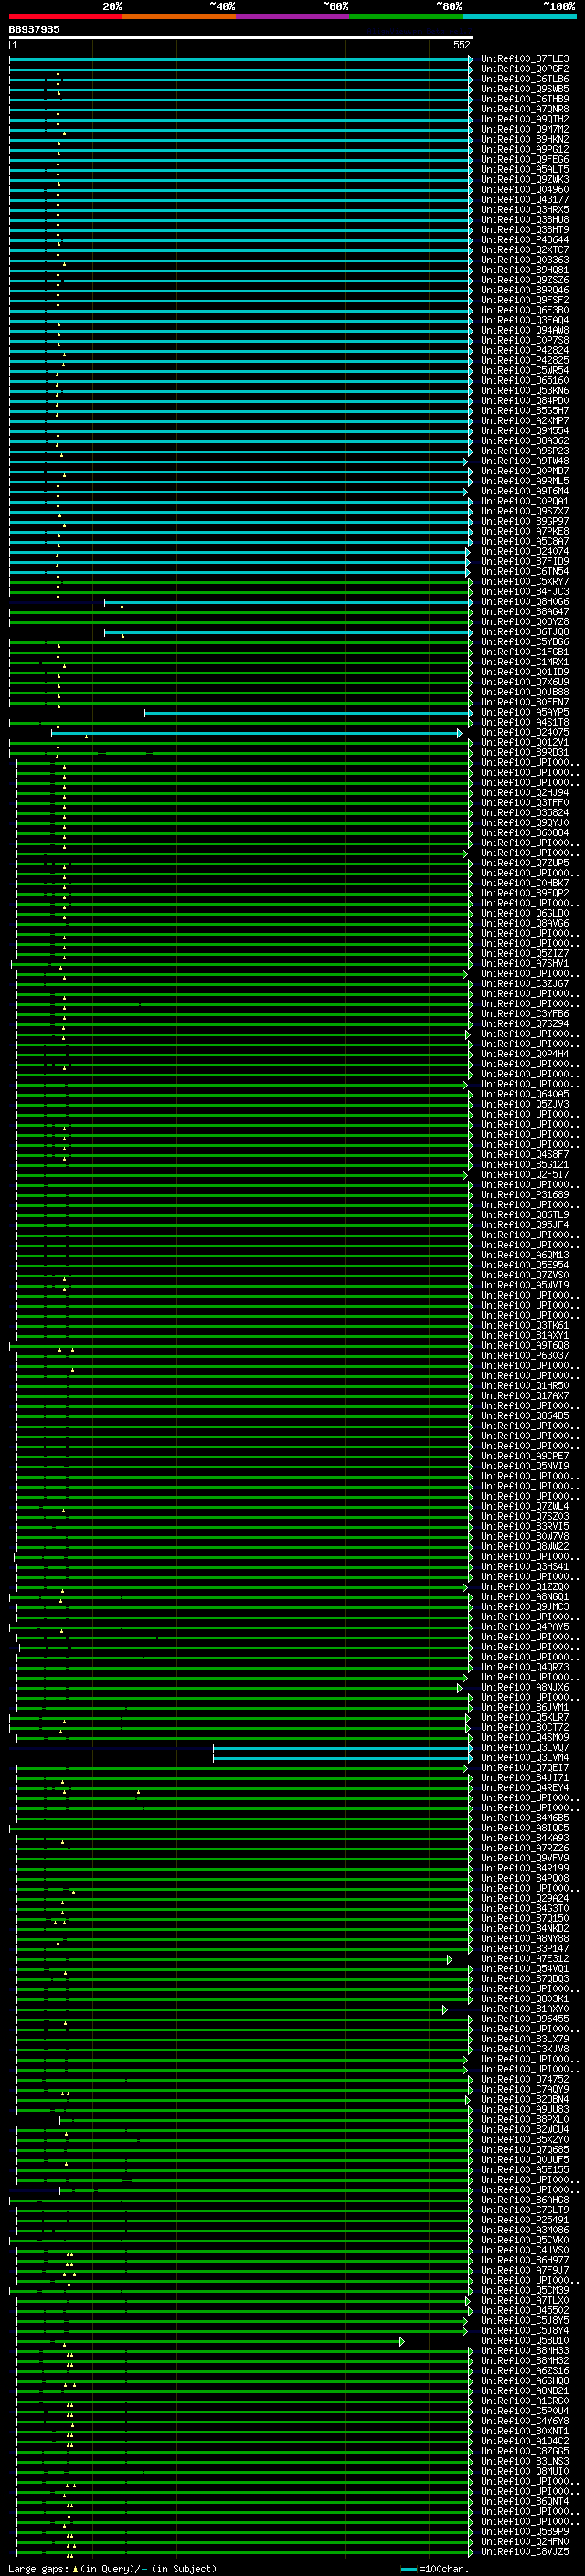
Task: Click the alignment end arrow for UniRef100_O24075
Action: [460, 733]
